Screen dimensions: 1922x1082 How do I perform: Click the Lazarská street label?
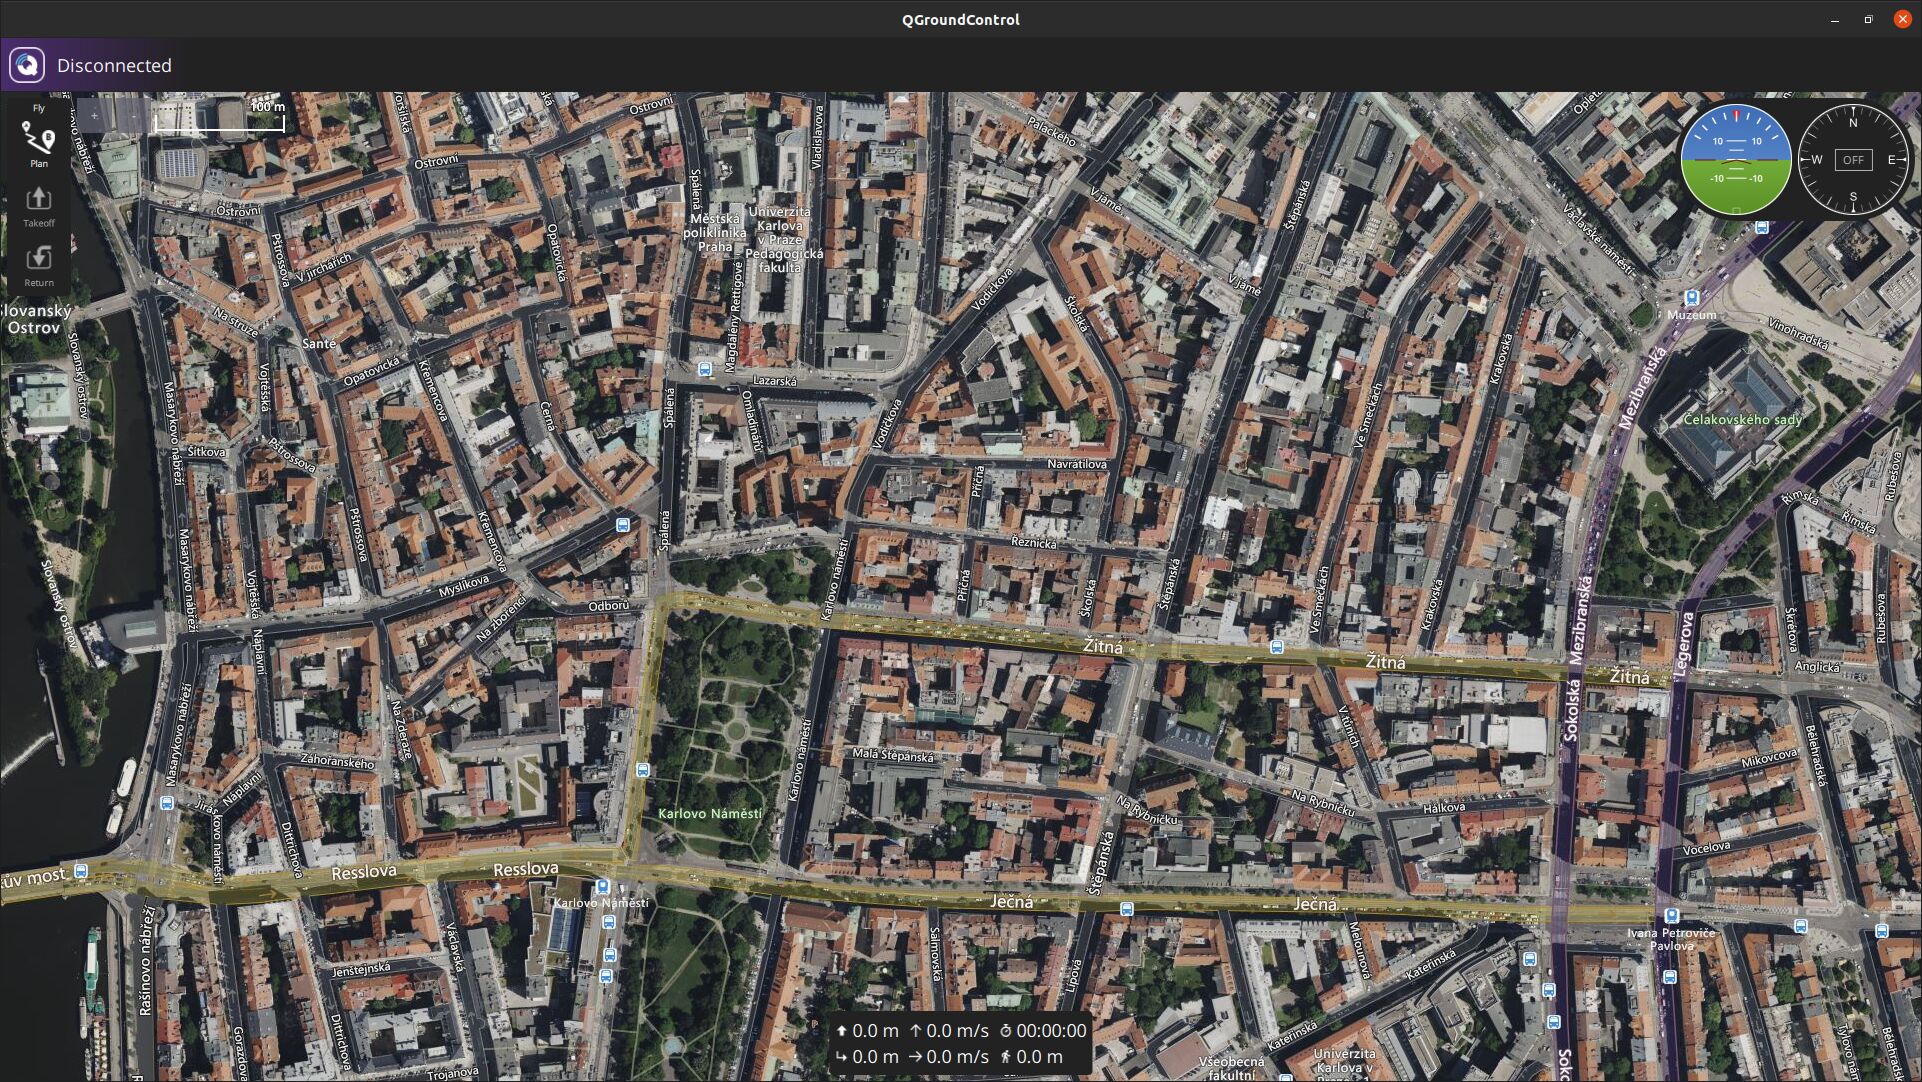point(775,381)
